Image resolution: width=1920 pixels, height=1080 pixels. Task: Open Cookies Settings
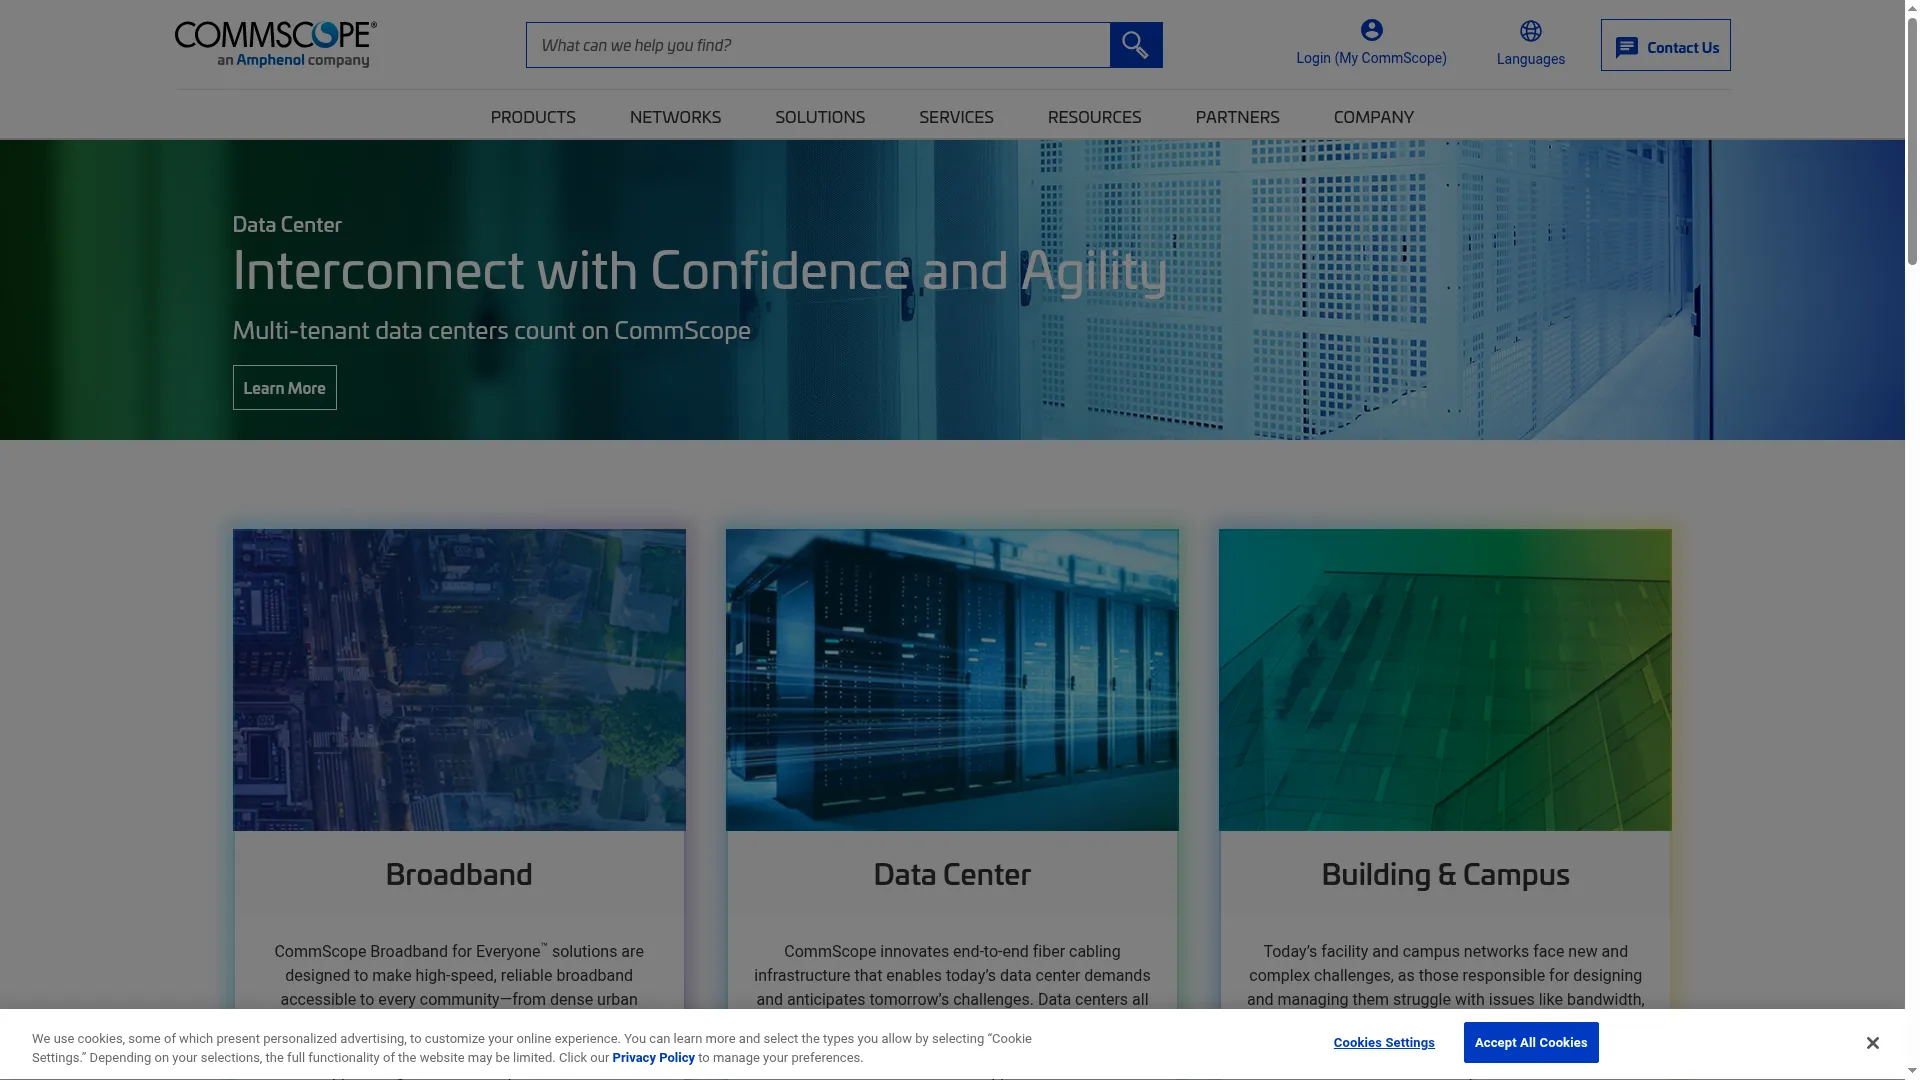(x=1383, y=1043)
